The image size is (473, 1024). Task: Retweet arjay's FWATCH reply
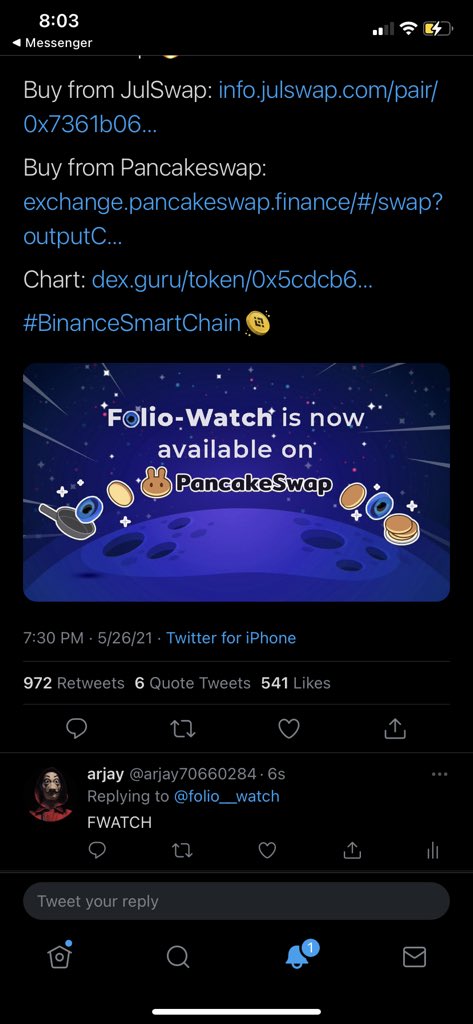182,850
